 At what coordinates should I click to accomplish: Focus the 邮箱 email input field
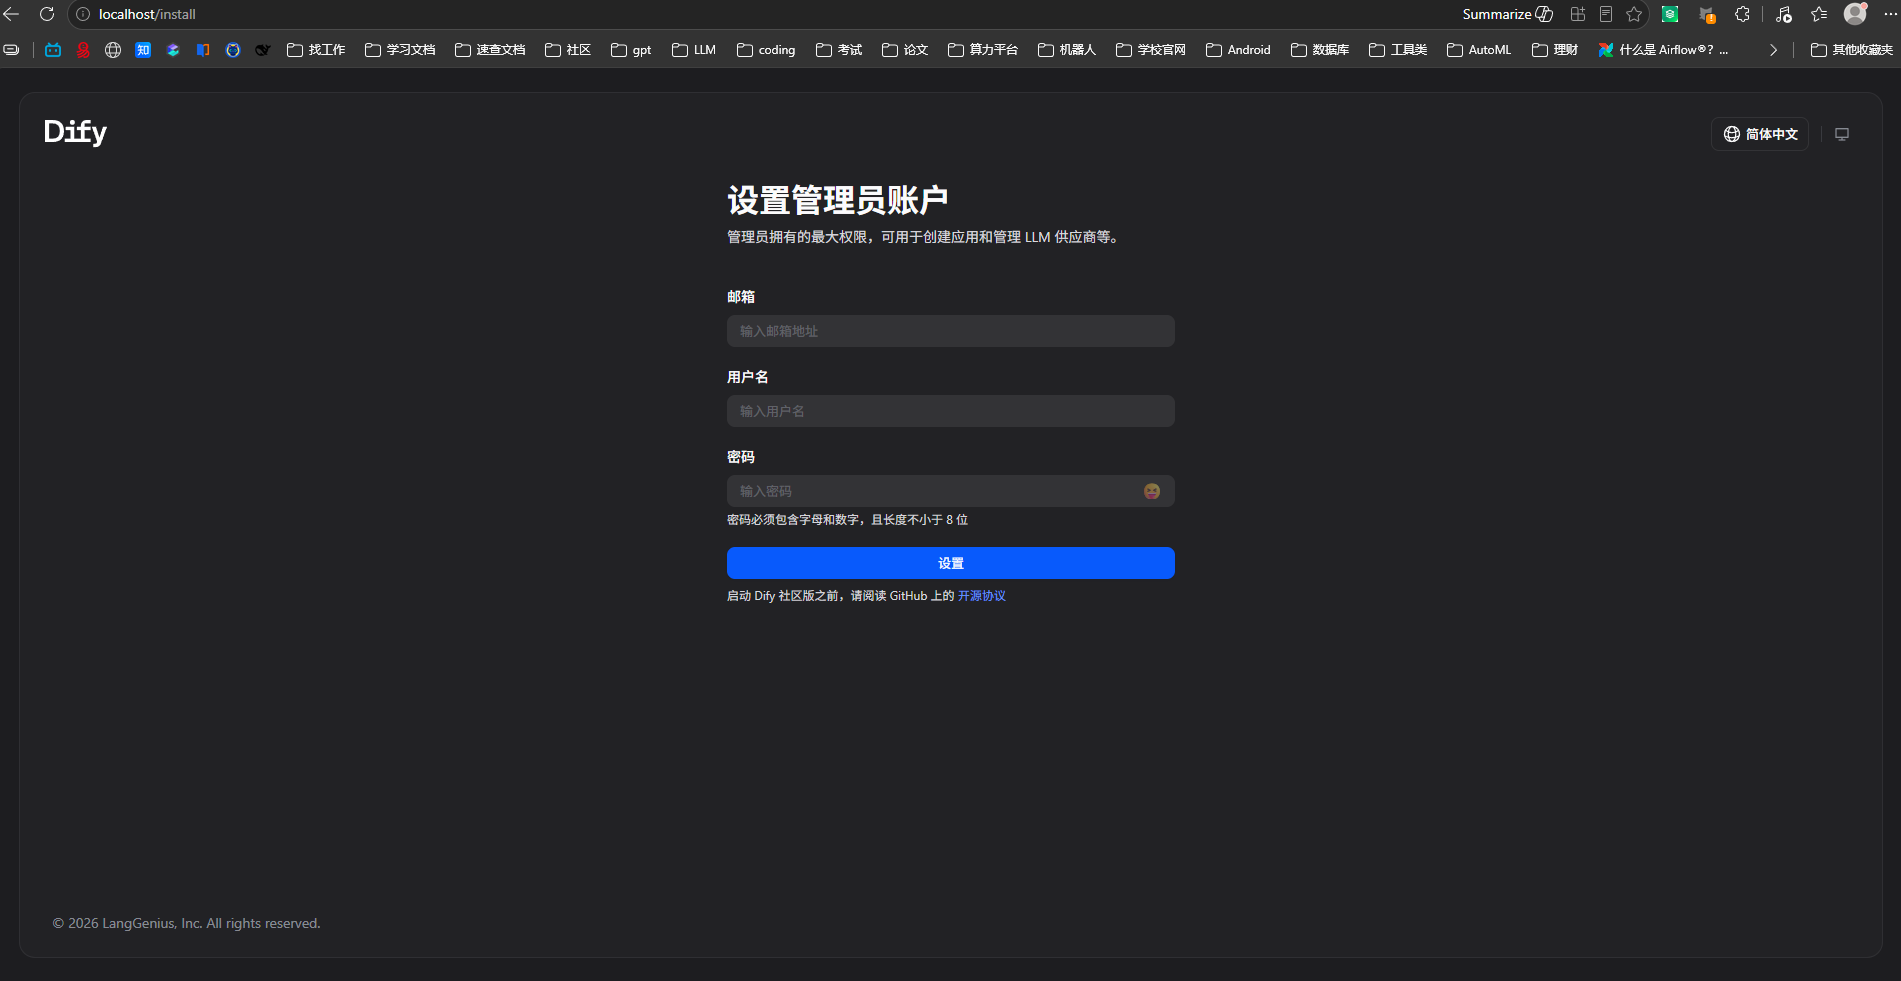950,331
